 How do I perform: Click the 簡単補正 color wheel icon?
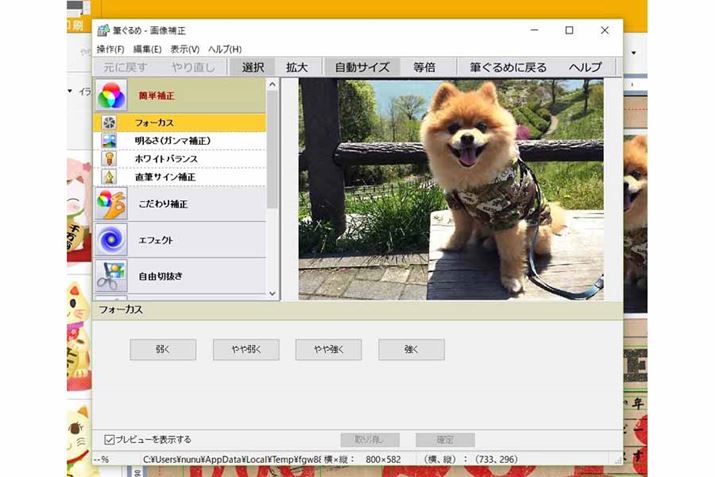[111, 96]
